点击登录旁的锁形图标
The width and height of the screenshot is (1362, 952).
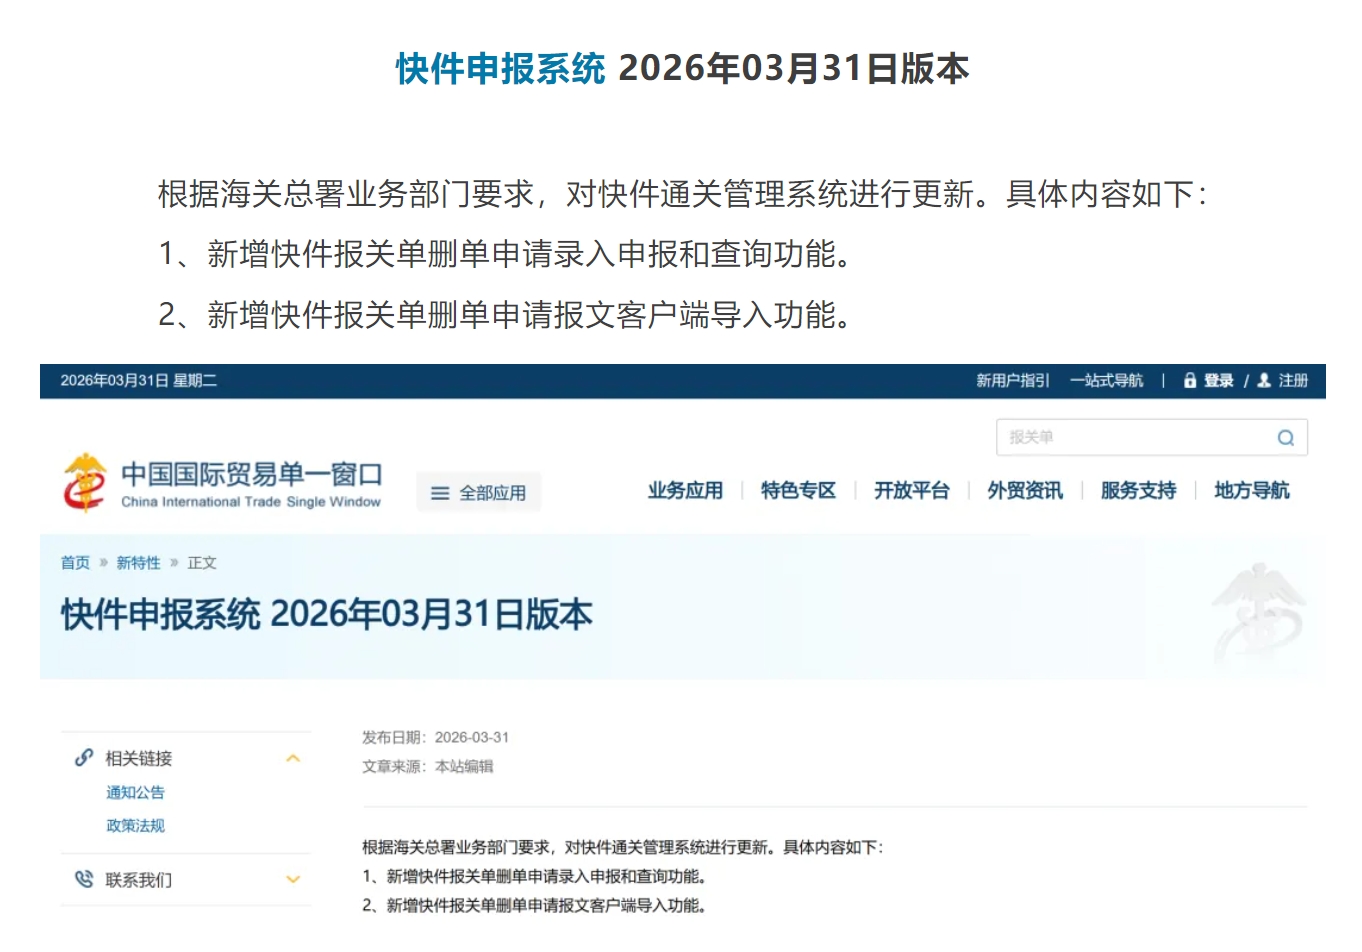[1190, 381]
